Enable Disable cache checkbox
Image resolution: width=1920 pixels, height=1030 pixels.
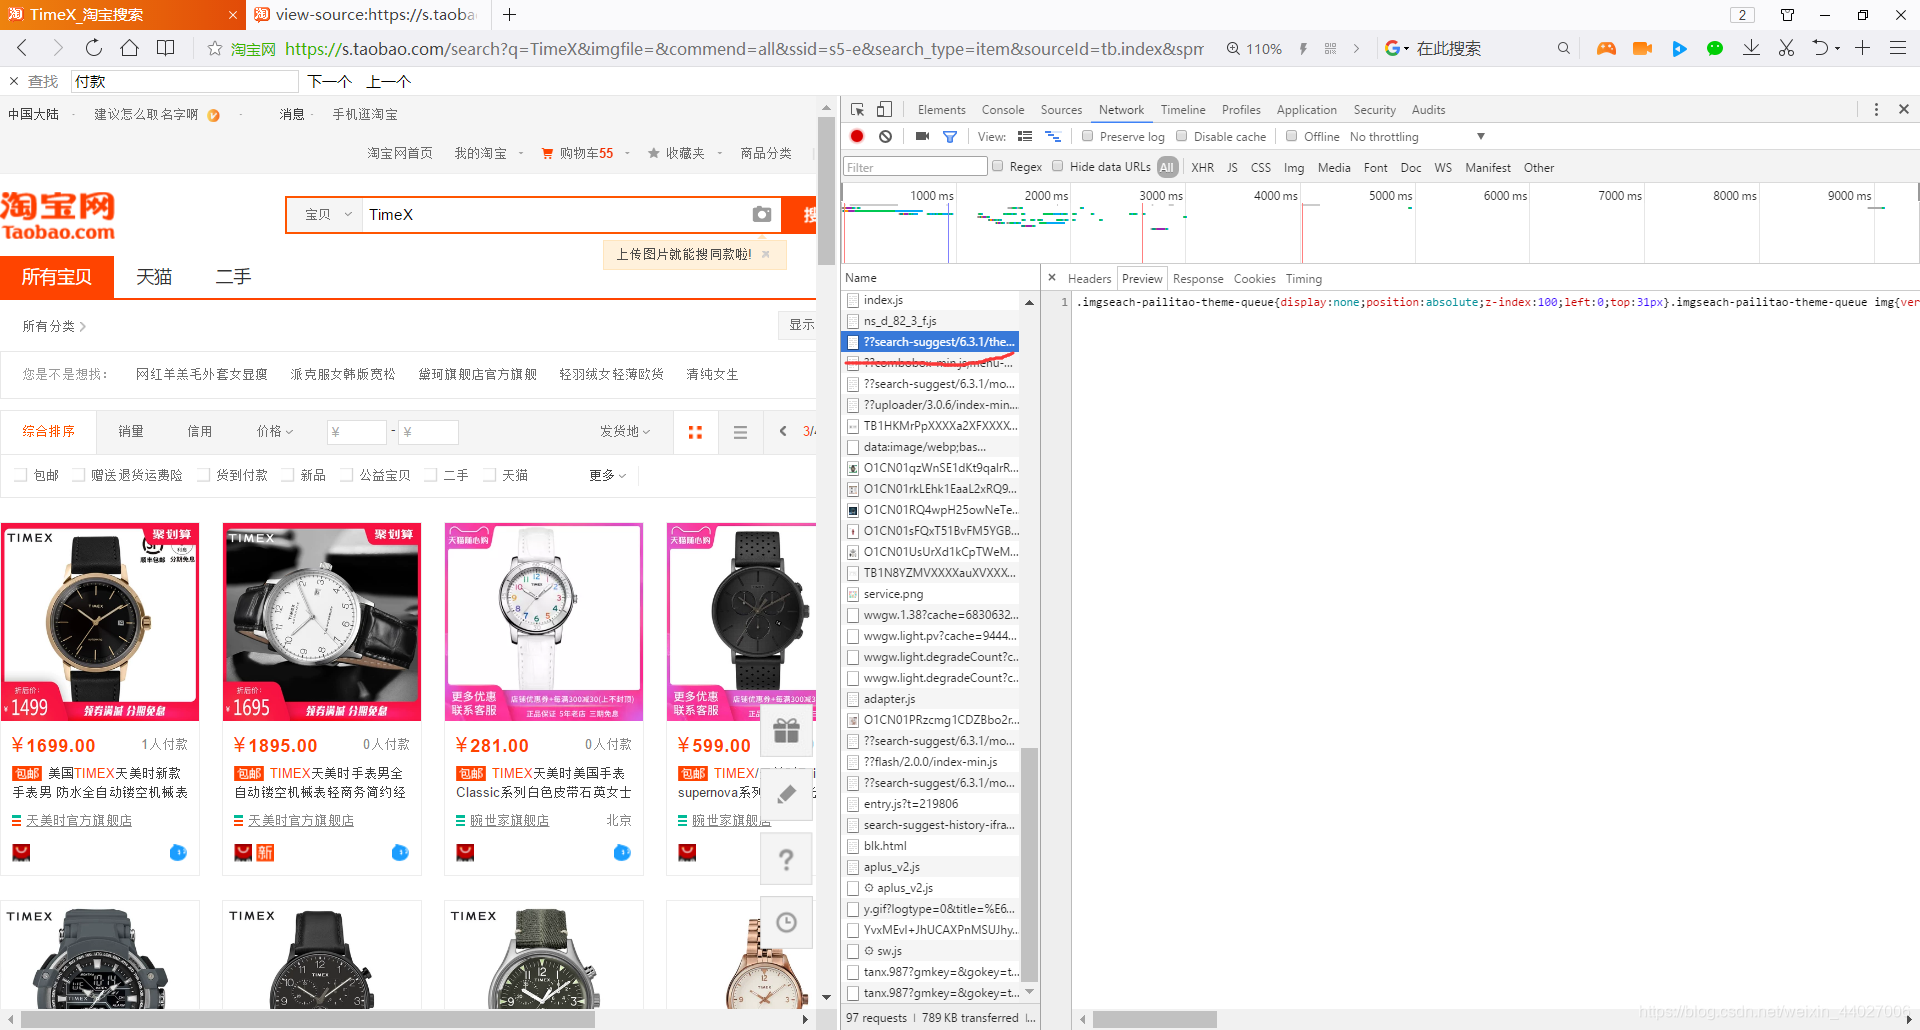[1182, 136]
